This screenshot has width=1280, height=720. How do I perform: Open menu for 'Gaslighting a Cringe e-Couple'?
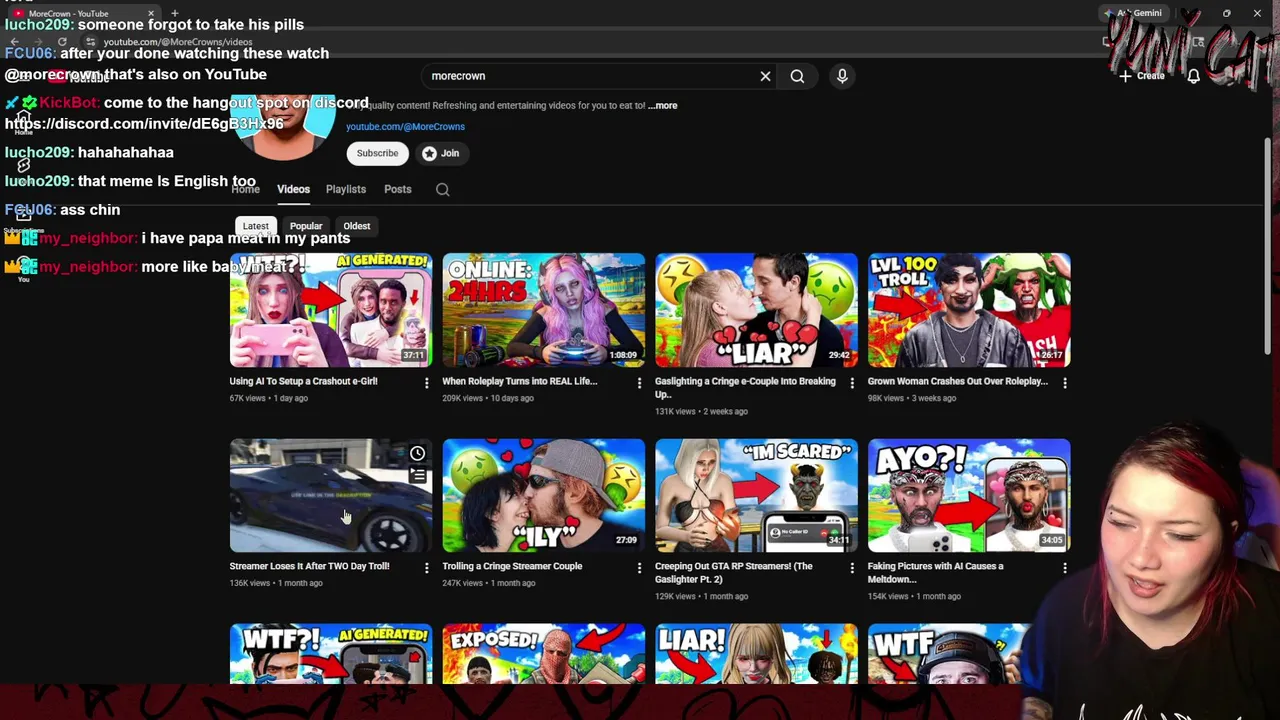[852, 383]
